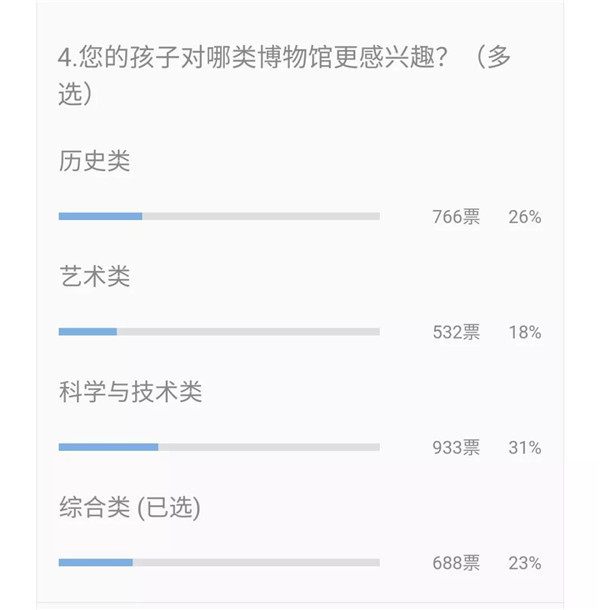The height and width of the screenshot is (610, 600).
Task: Click the 26% percentage label
Action: coord(525,217)
